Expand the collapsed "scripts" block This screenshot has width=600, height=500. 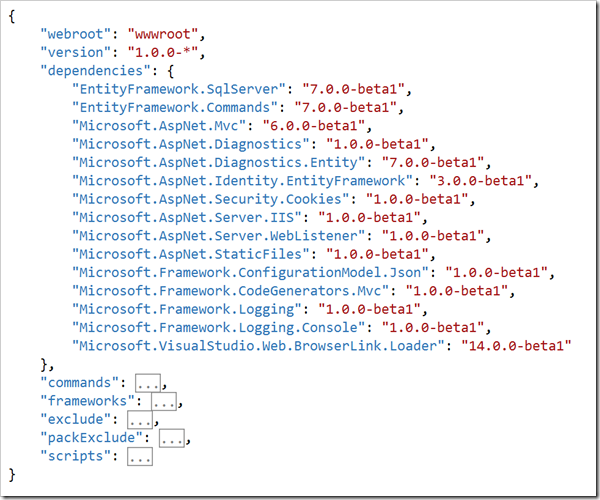tap(140, 456)
